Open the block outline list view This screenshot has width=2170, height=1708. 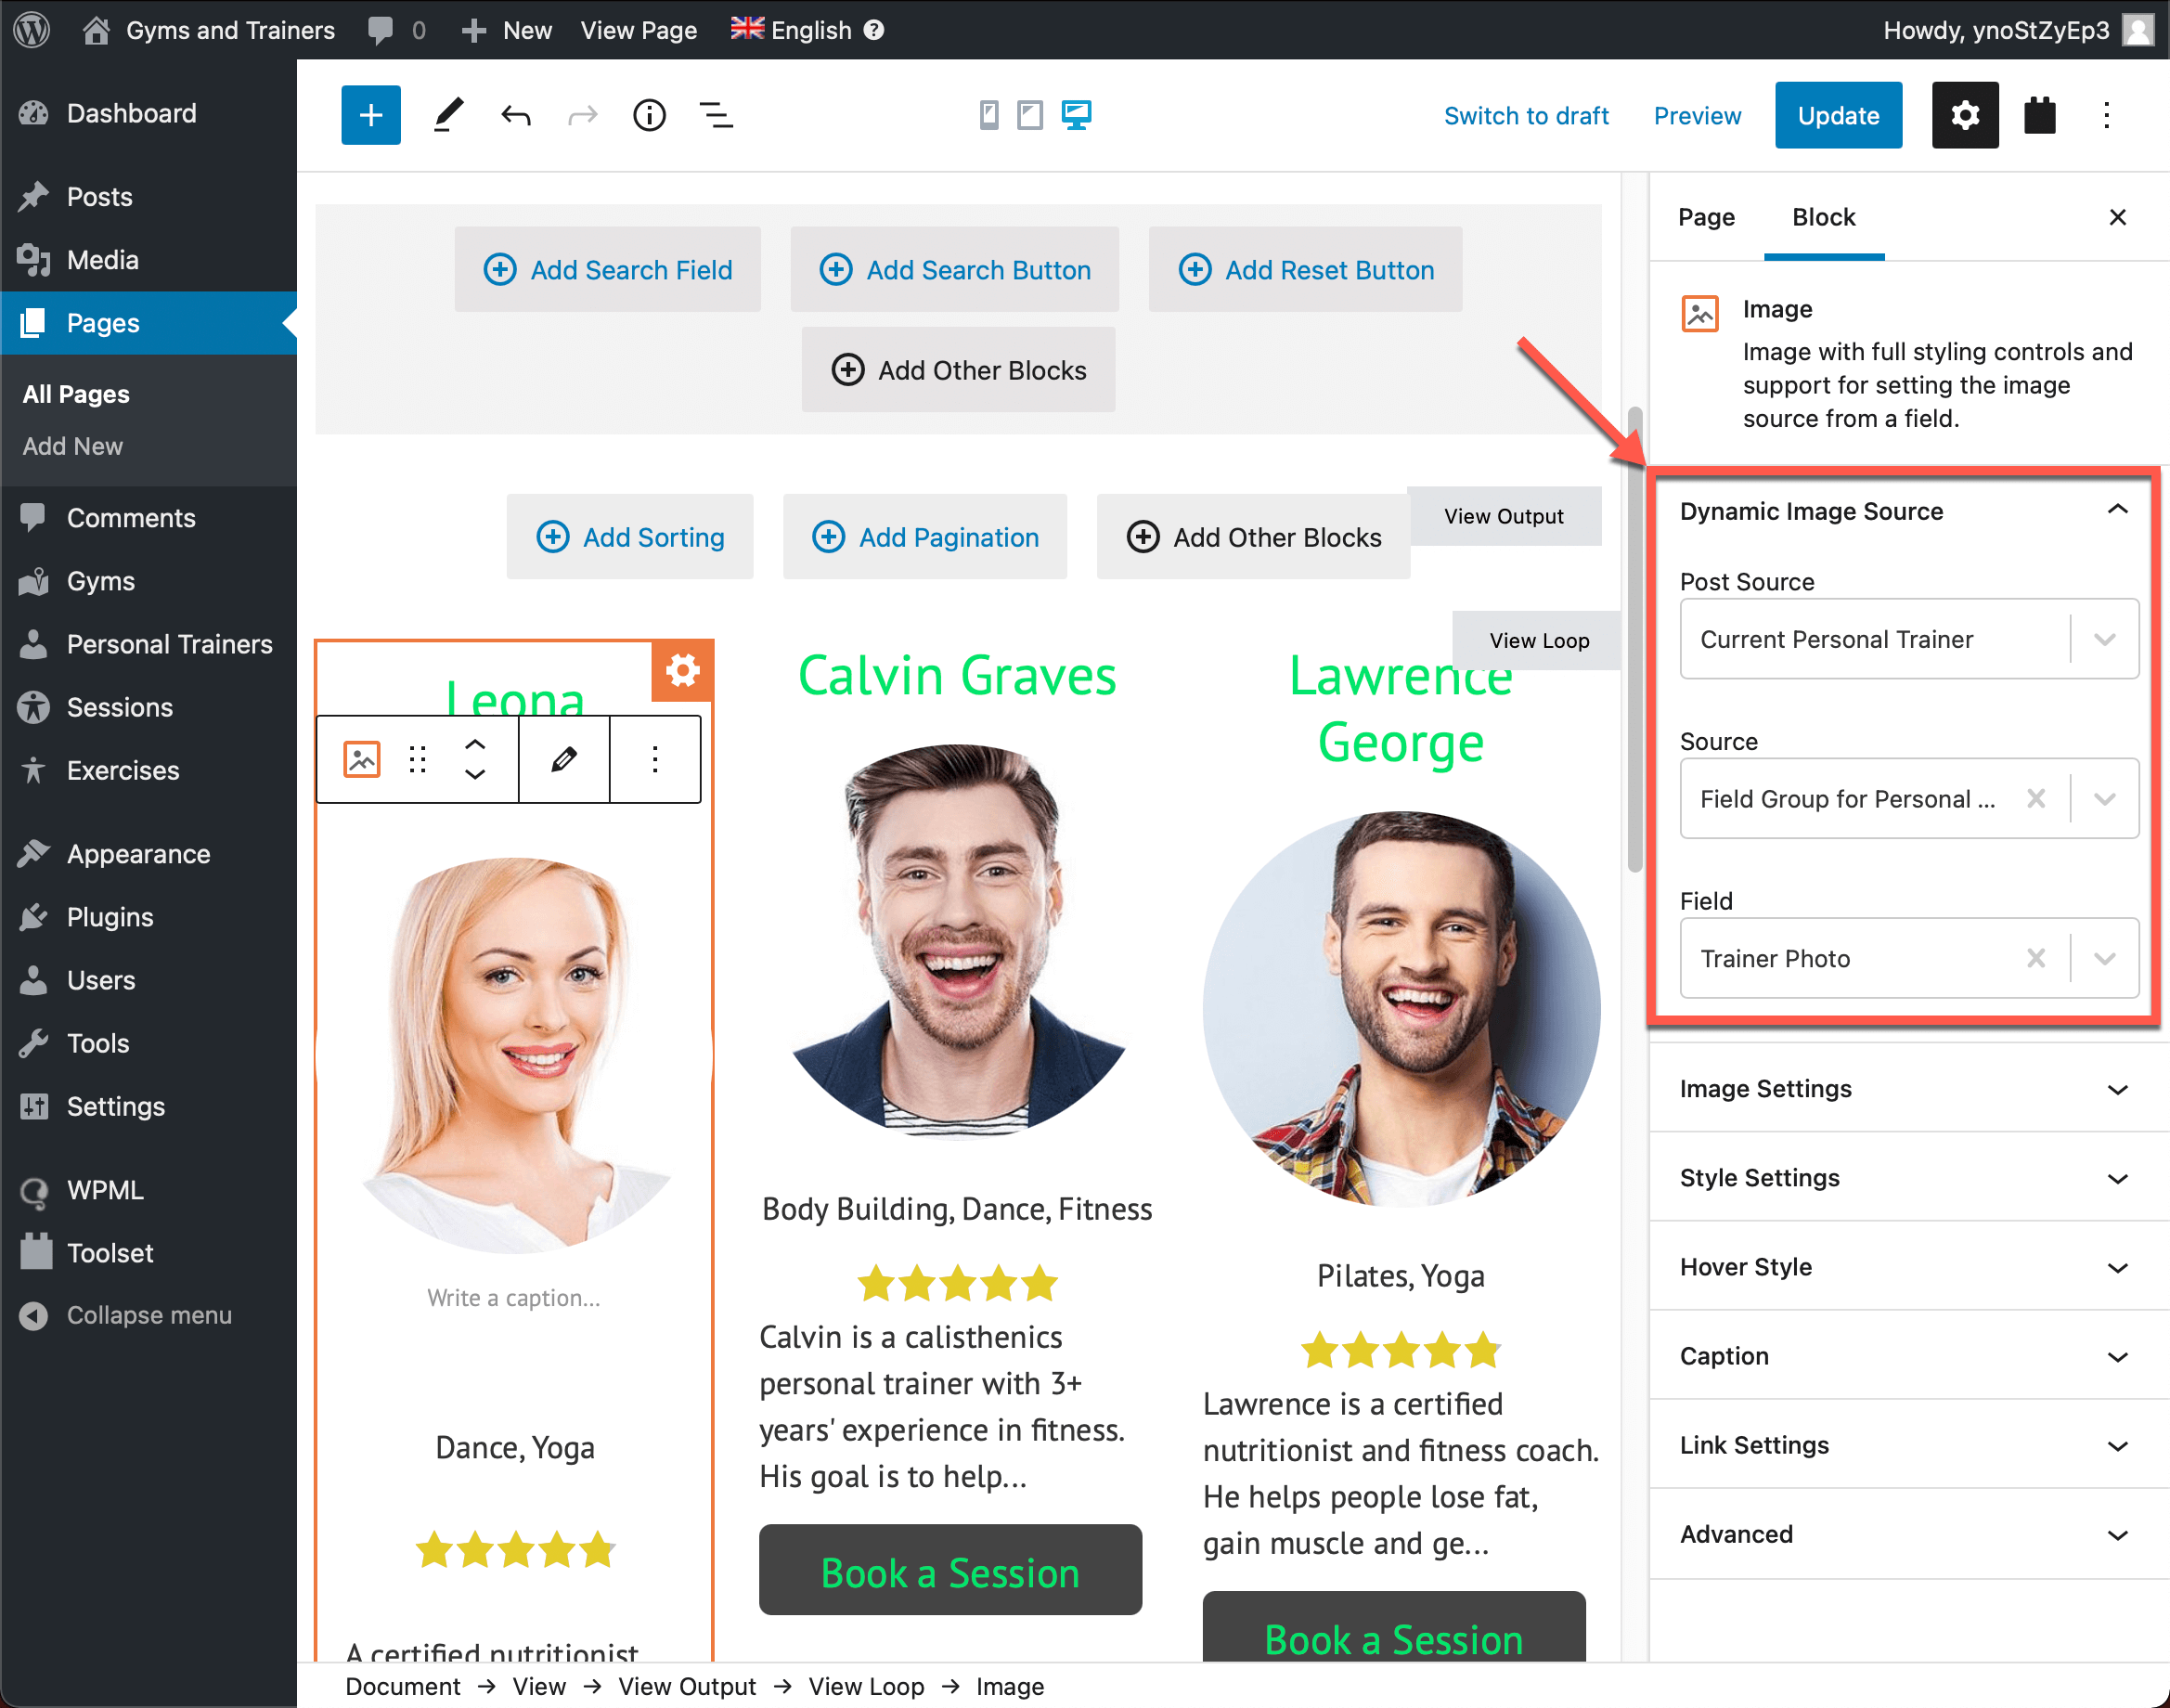(716, 116)
